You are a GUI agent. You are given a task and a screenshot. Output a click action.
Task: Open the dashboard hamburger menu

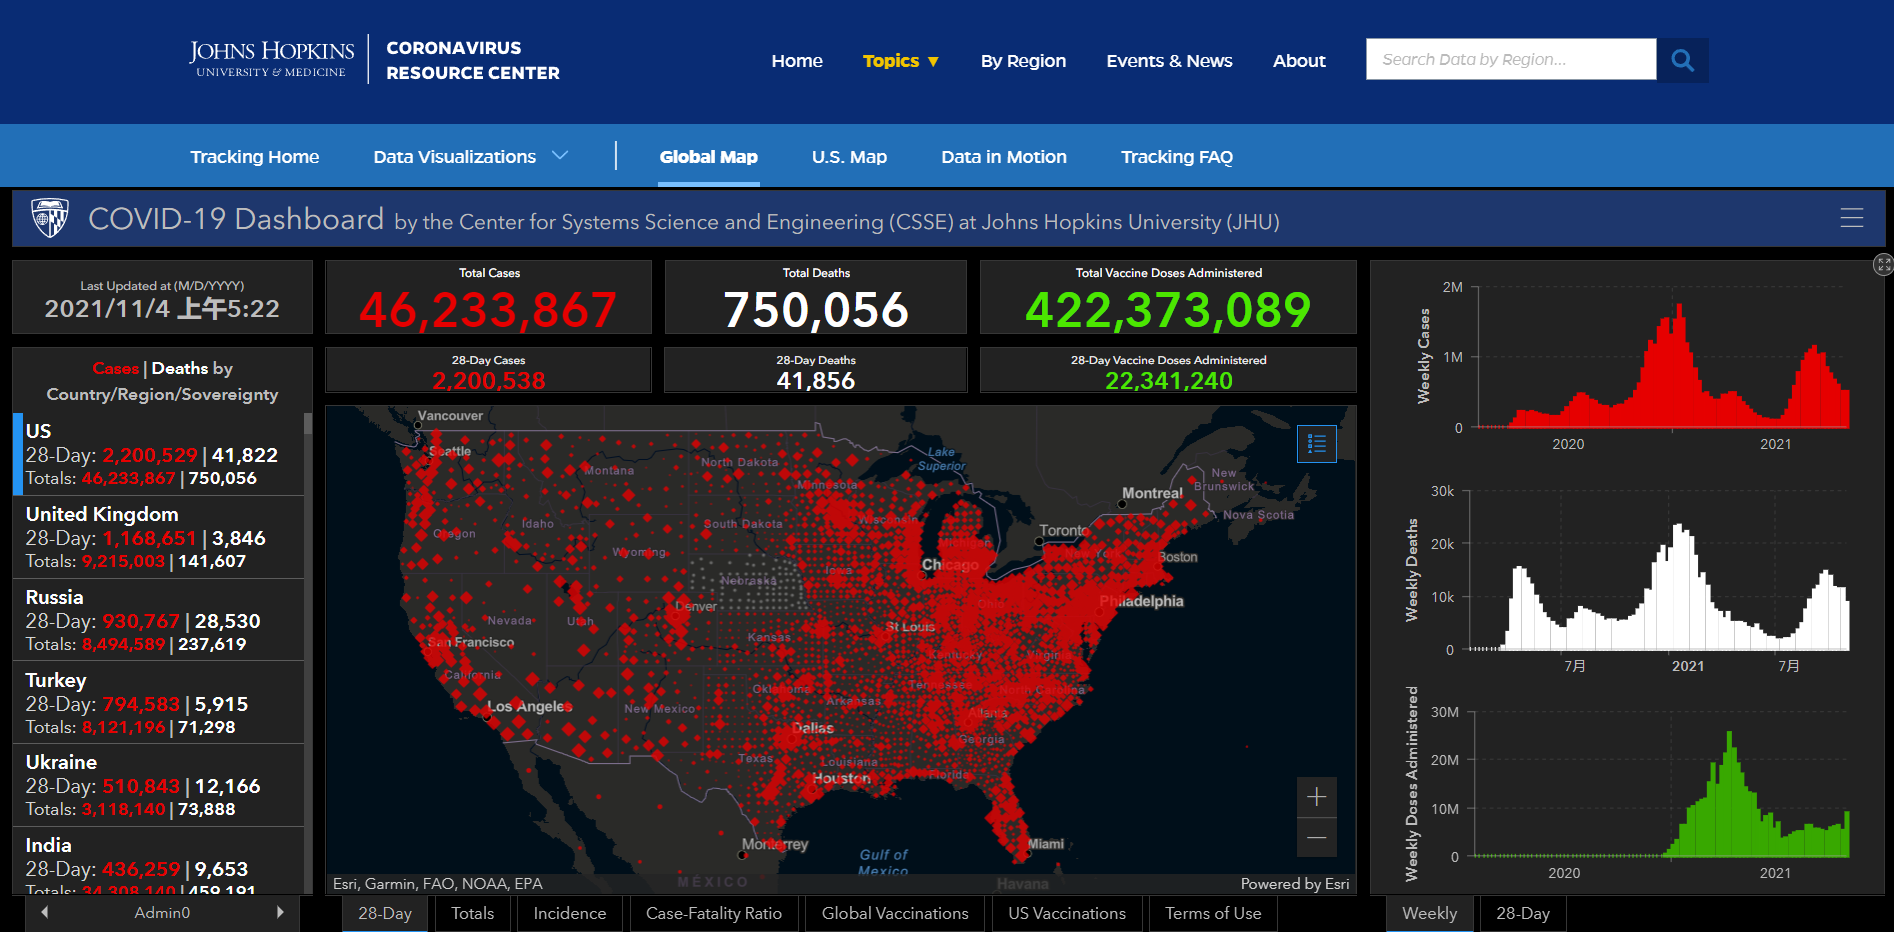point(1851,218)
